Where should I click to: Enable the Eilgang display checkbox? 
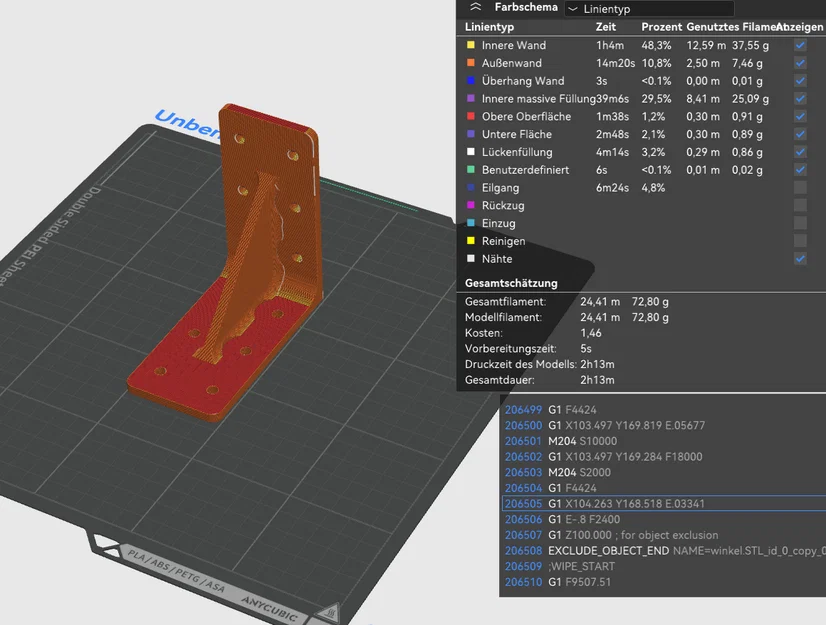point(800,188)
